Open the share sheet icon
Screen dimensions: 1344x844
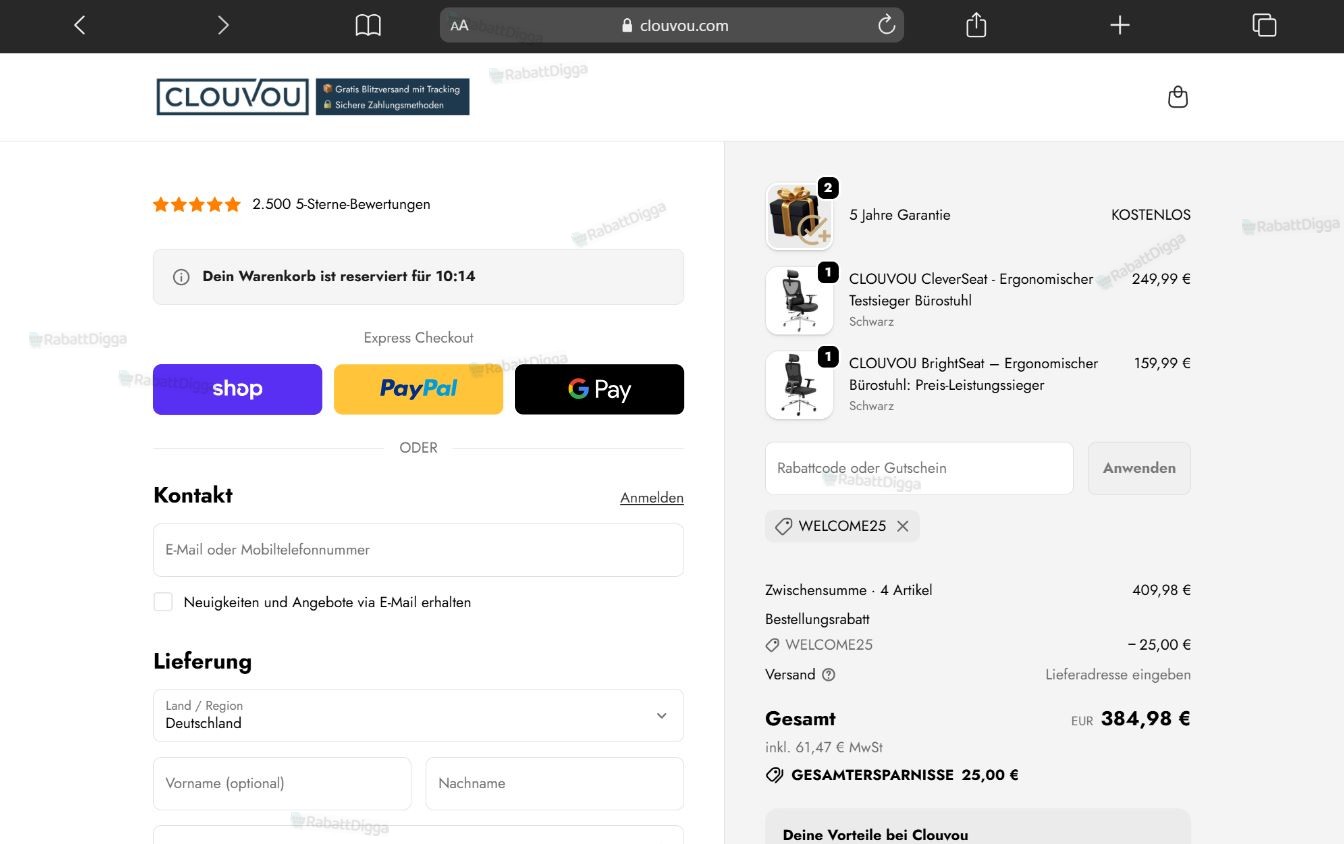976,25
